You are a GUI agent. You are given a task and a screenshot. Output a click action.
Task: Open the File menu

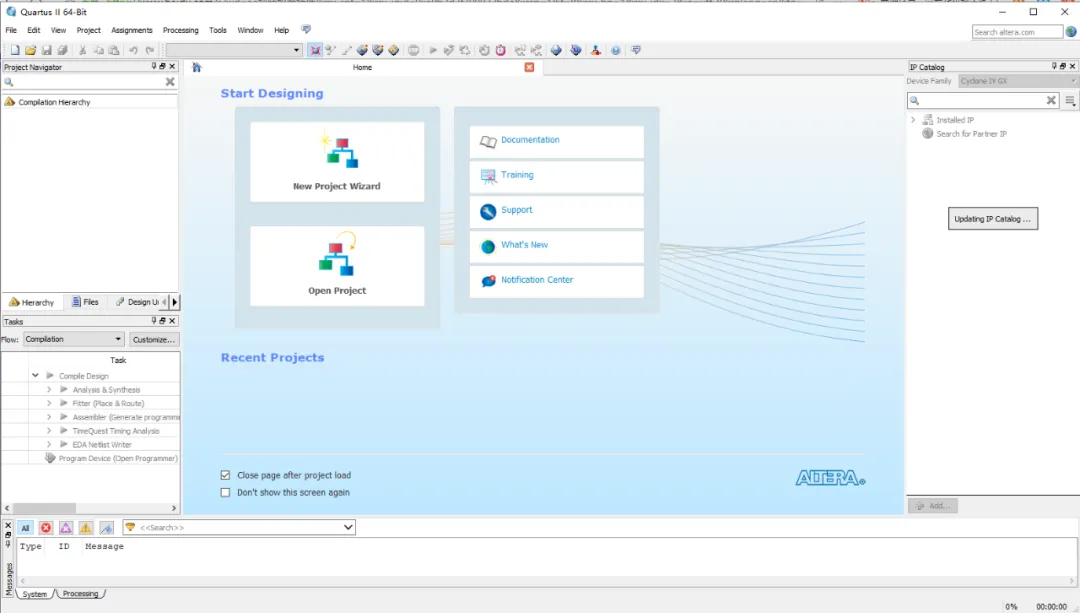point(11,30)
